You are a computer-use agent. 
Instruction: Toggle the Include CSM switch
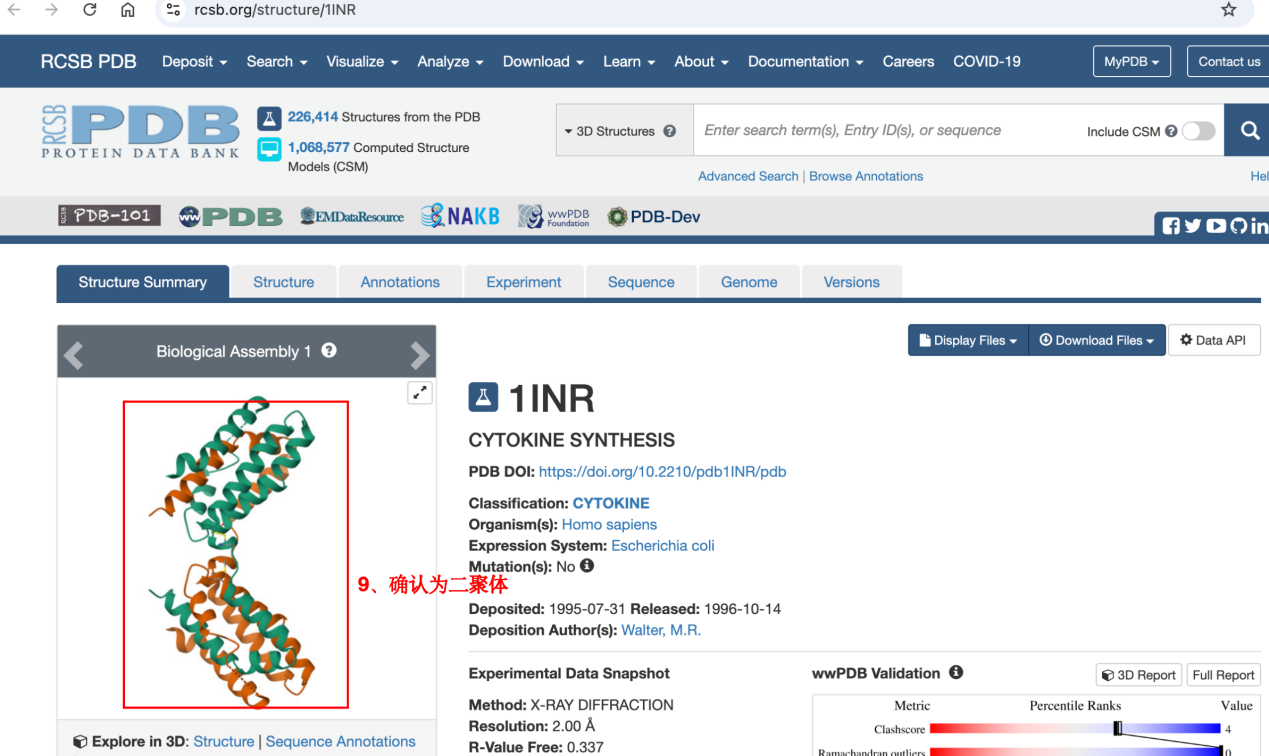(x=1198, y=131)
